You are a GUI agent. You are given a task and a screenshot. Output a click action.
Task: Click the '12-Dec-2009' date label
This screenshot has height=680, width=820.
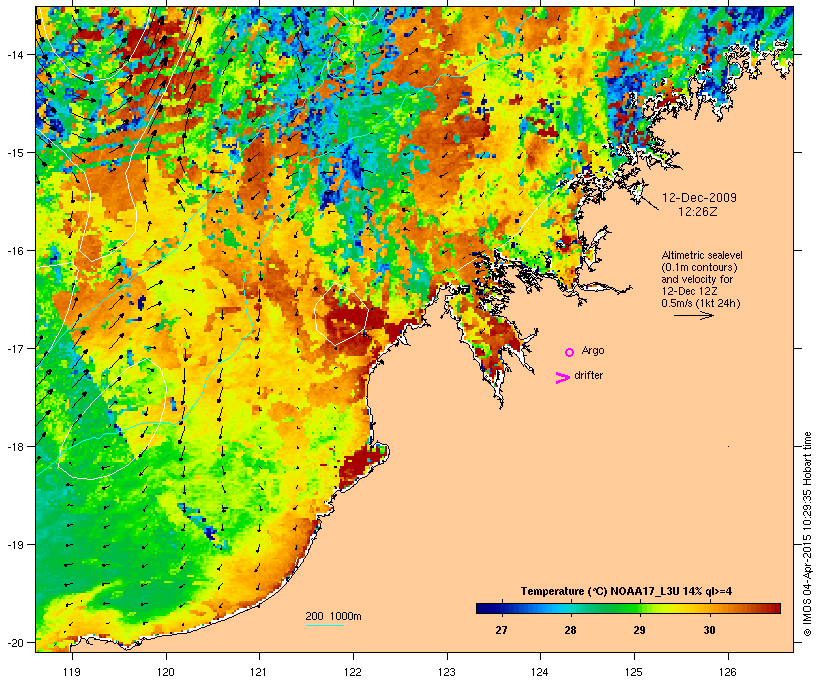point(699,198)
